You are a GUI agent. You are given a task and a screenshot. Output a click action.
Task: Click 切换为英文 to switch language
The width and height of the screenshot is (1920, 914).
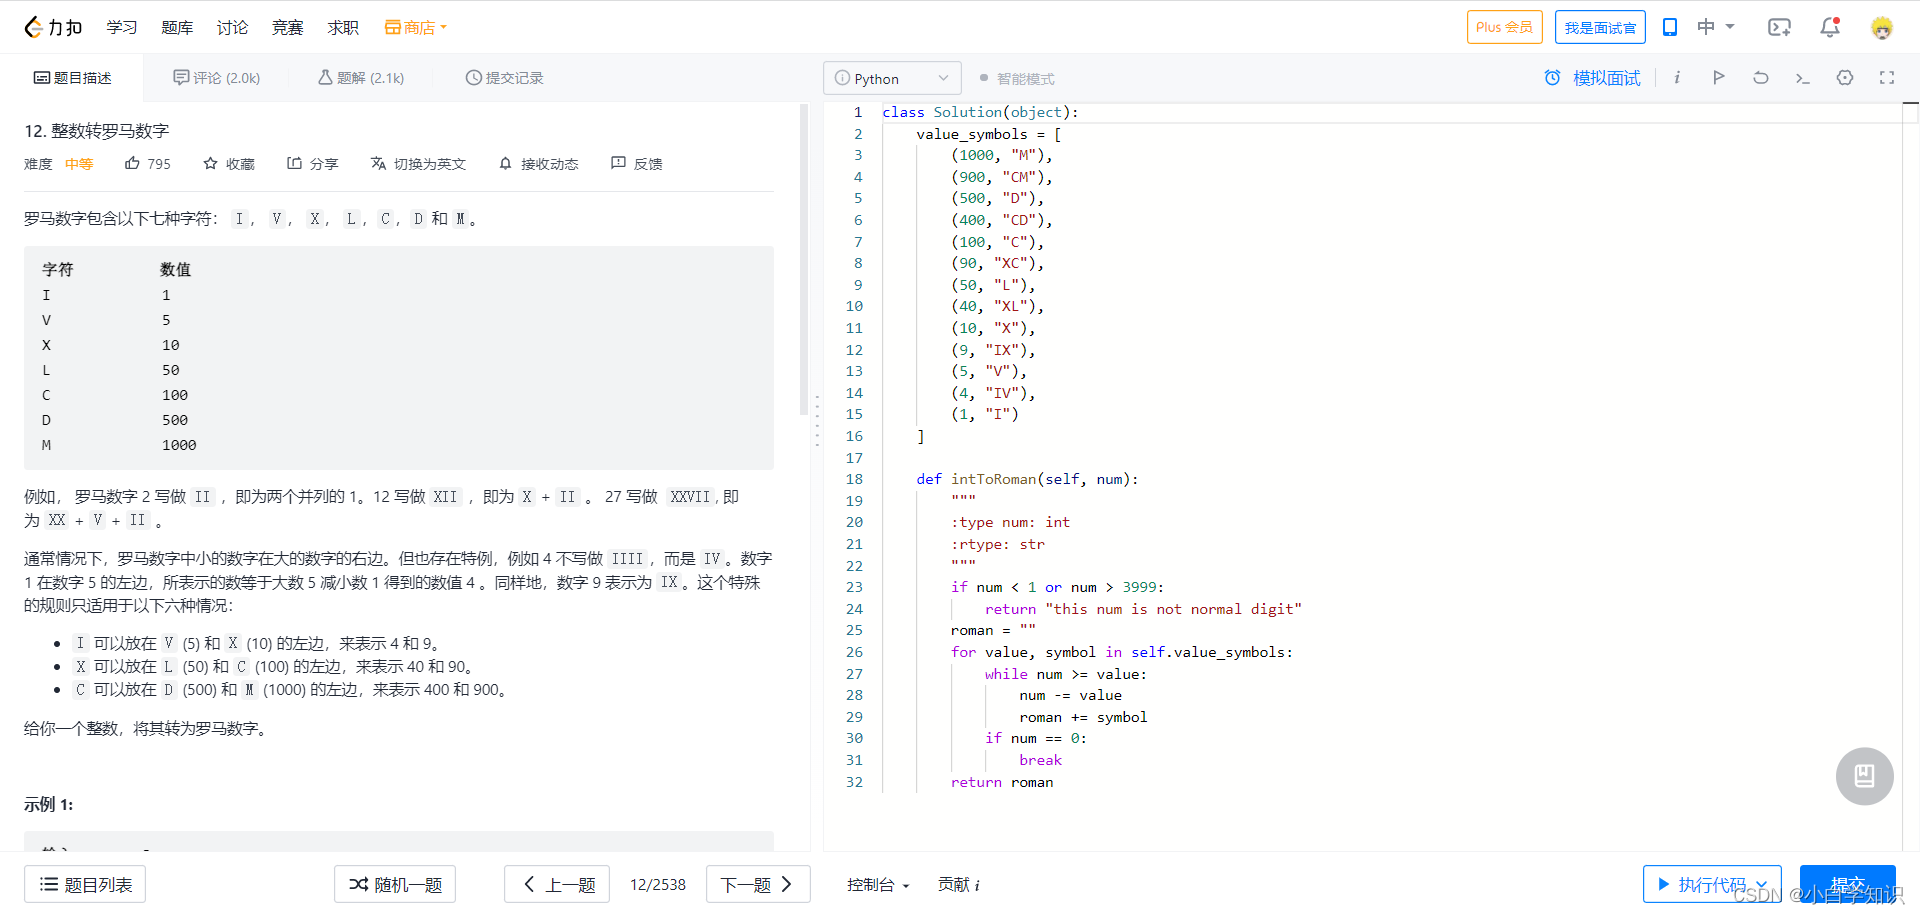(418, 163)
